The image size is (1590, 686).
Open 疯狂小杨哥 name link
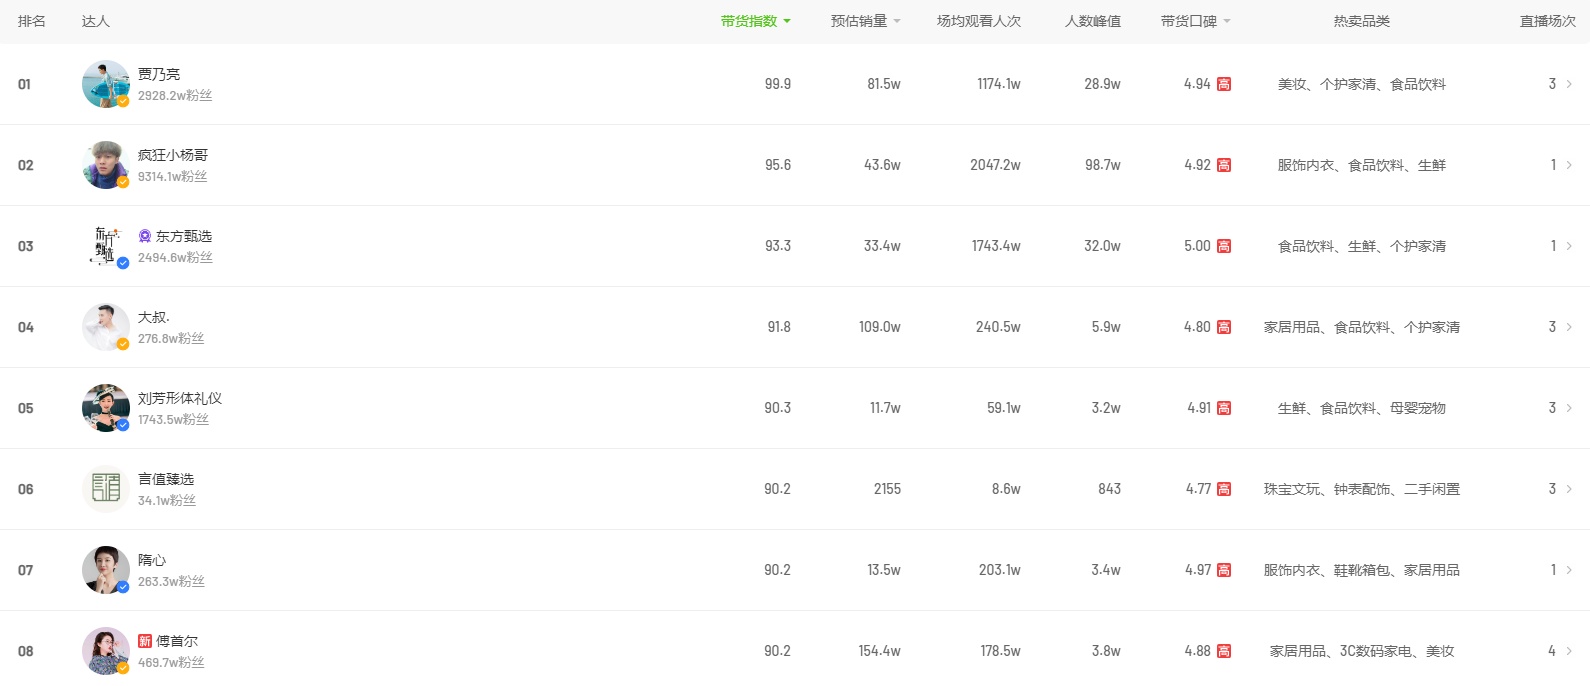coord(173,155)
